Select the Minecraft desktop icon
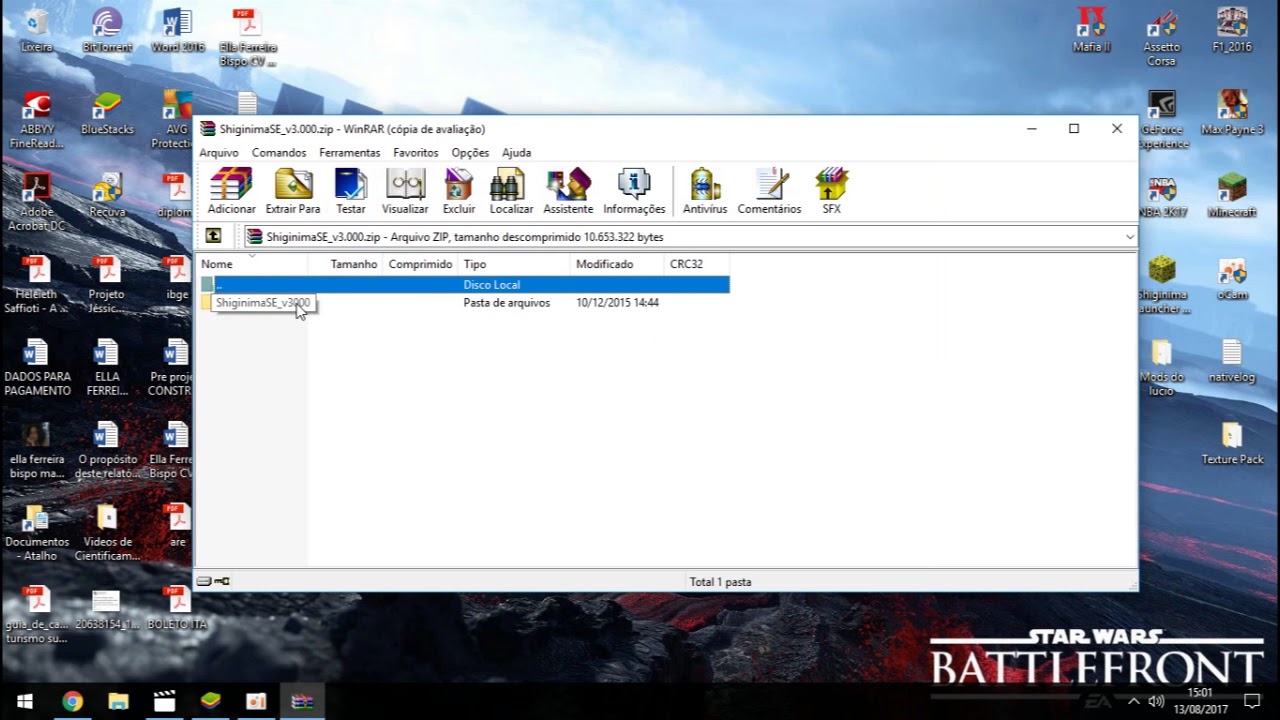1280x720 pixels. (x=1232, y=195)
